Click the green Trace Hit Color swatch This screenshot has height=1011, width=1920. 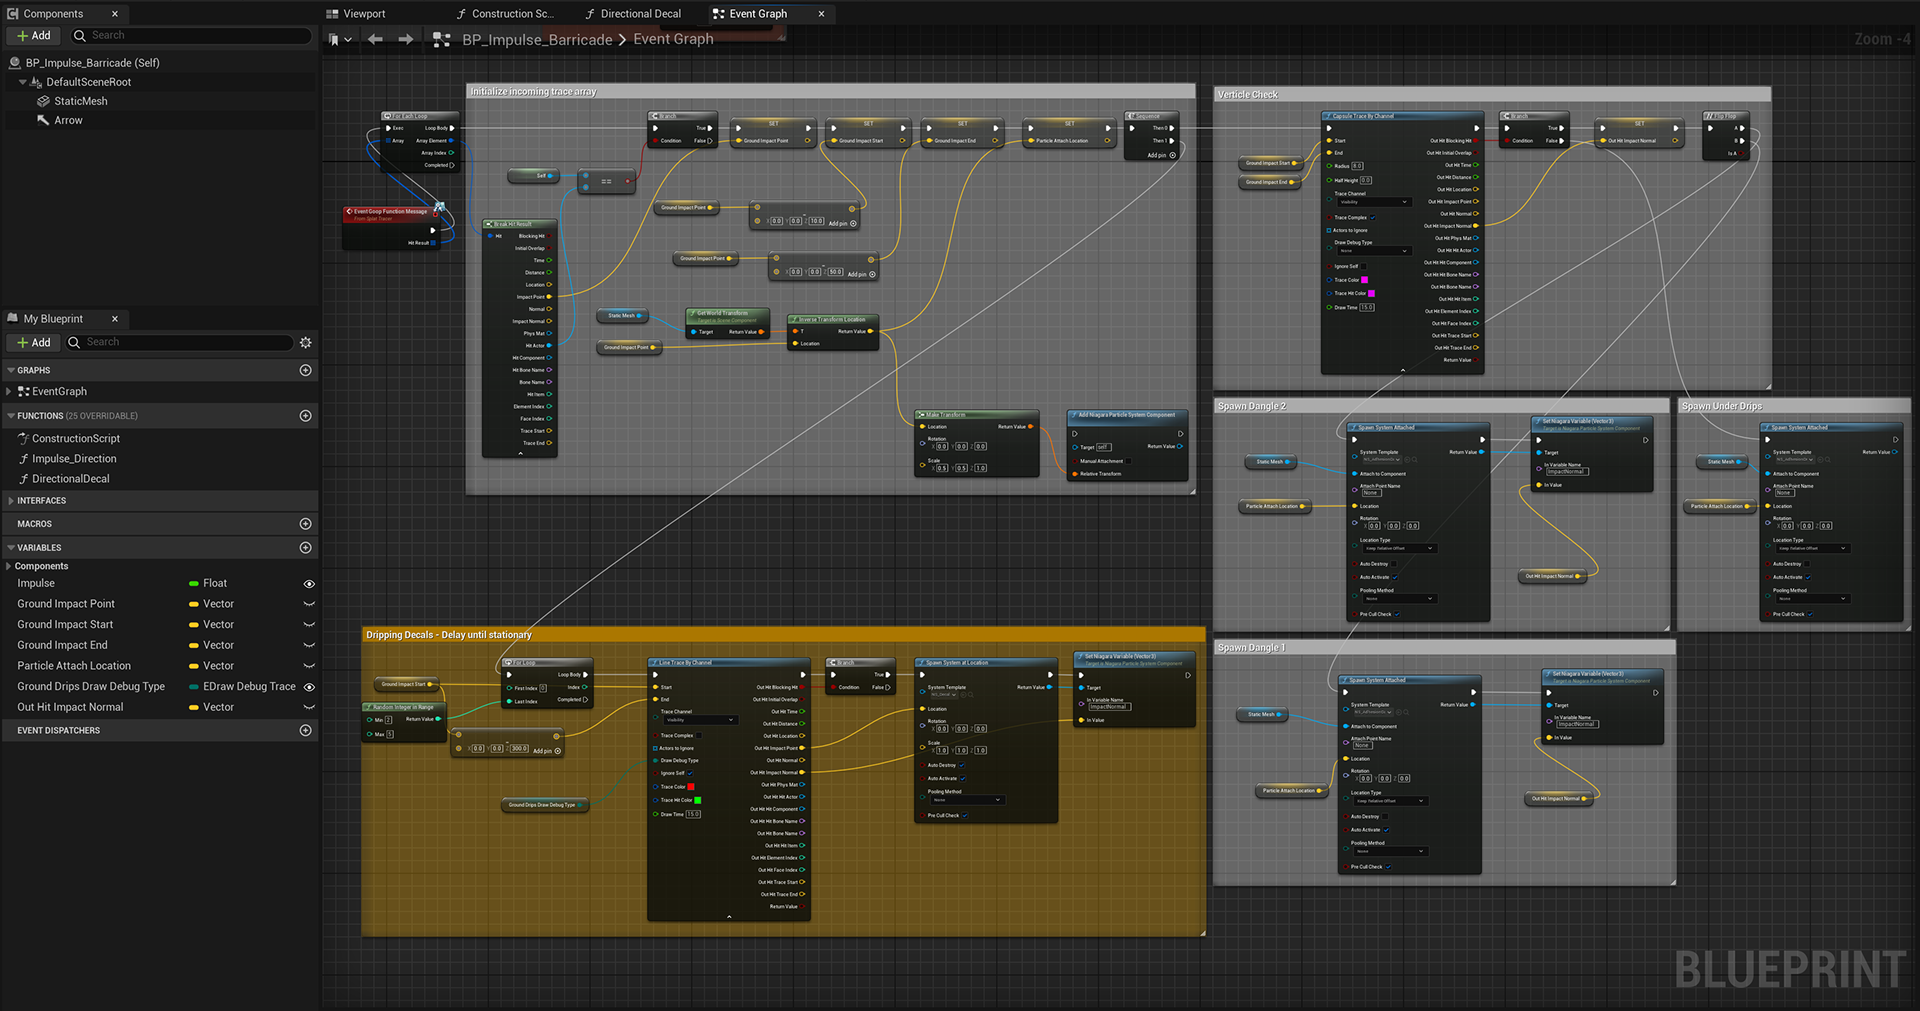tap(697, 800)
